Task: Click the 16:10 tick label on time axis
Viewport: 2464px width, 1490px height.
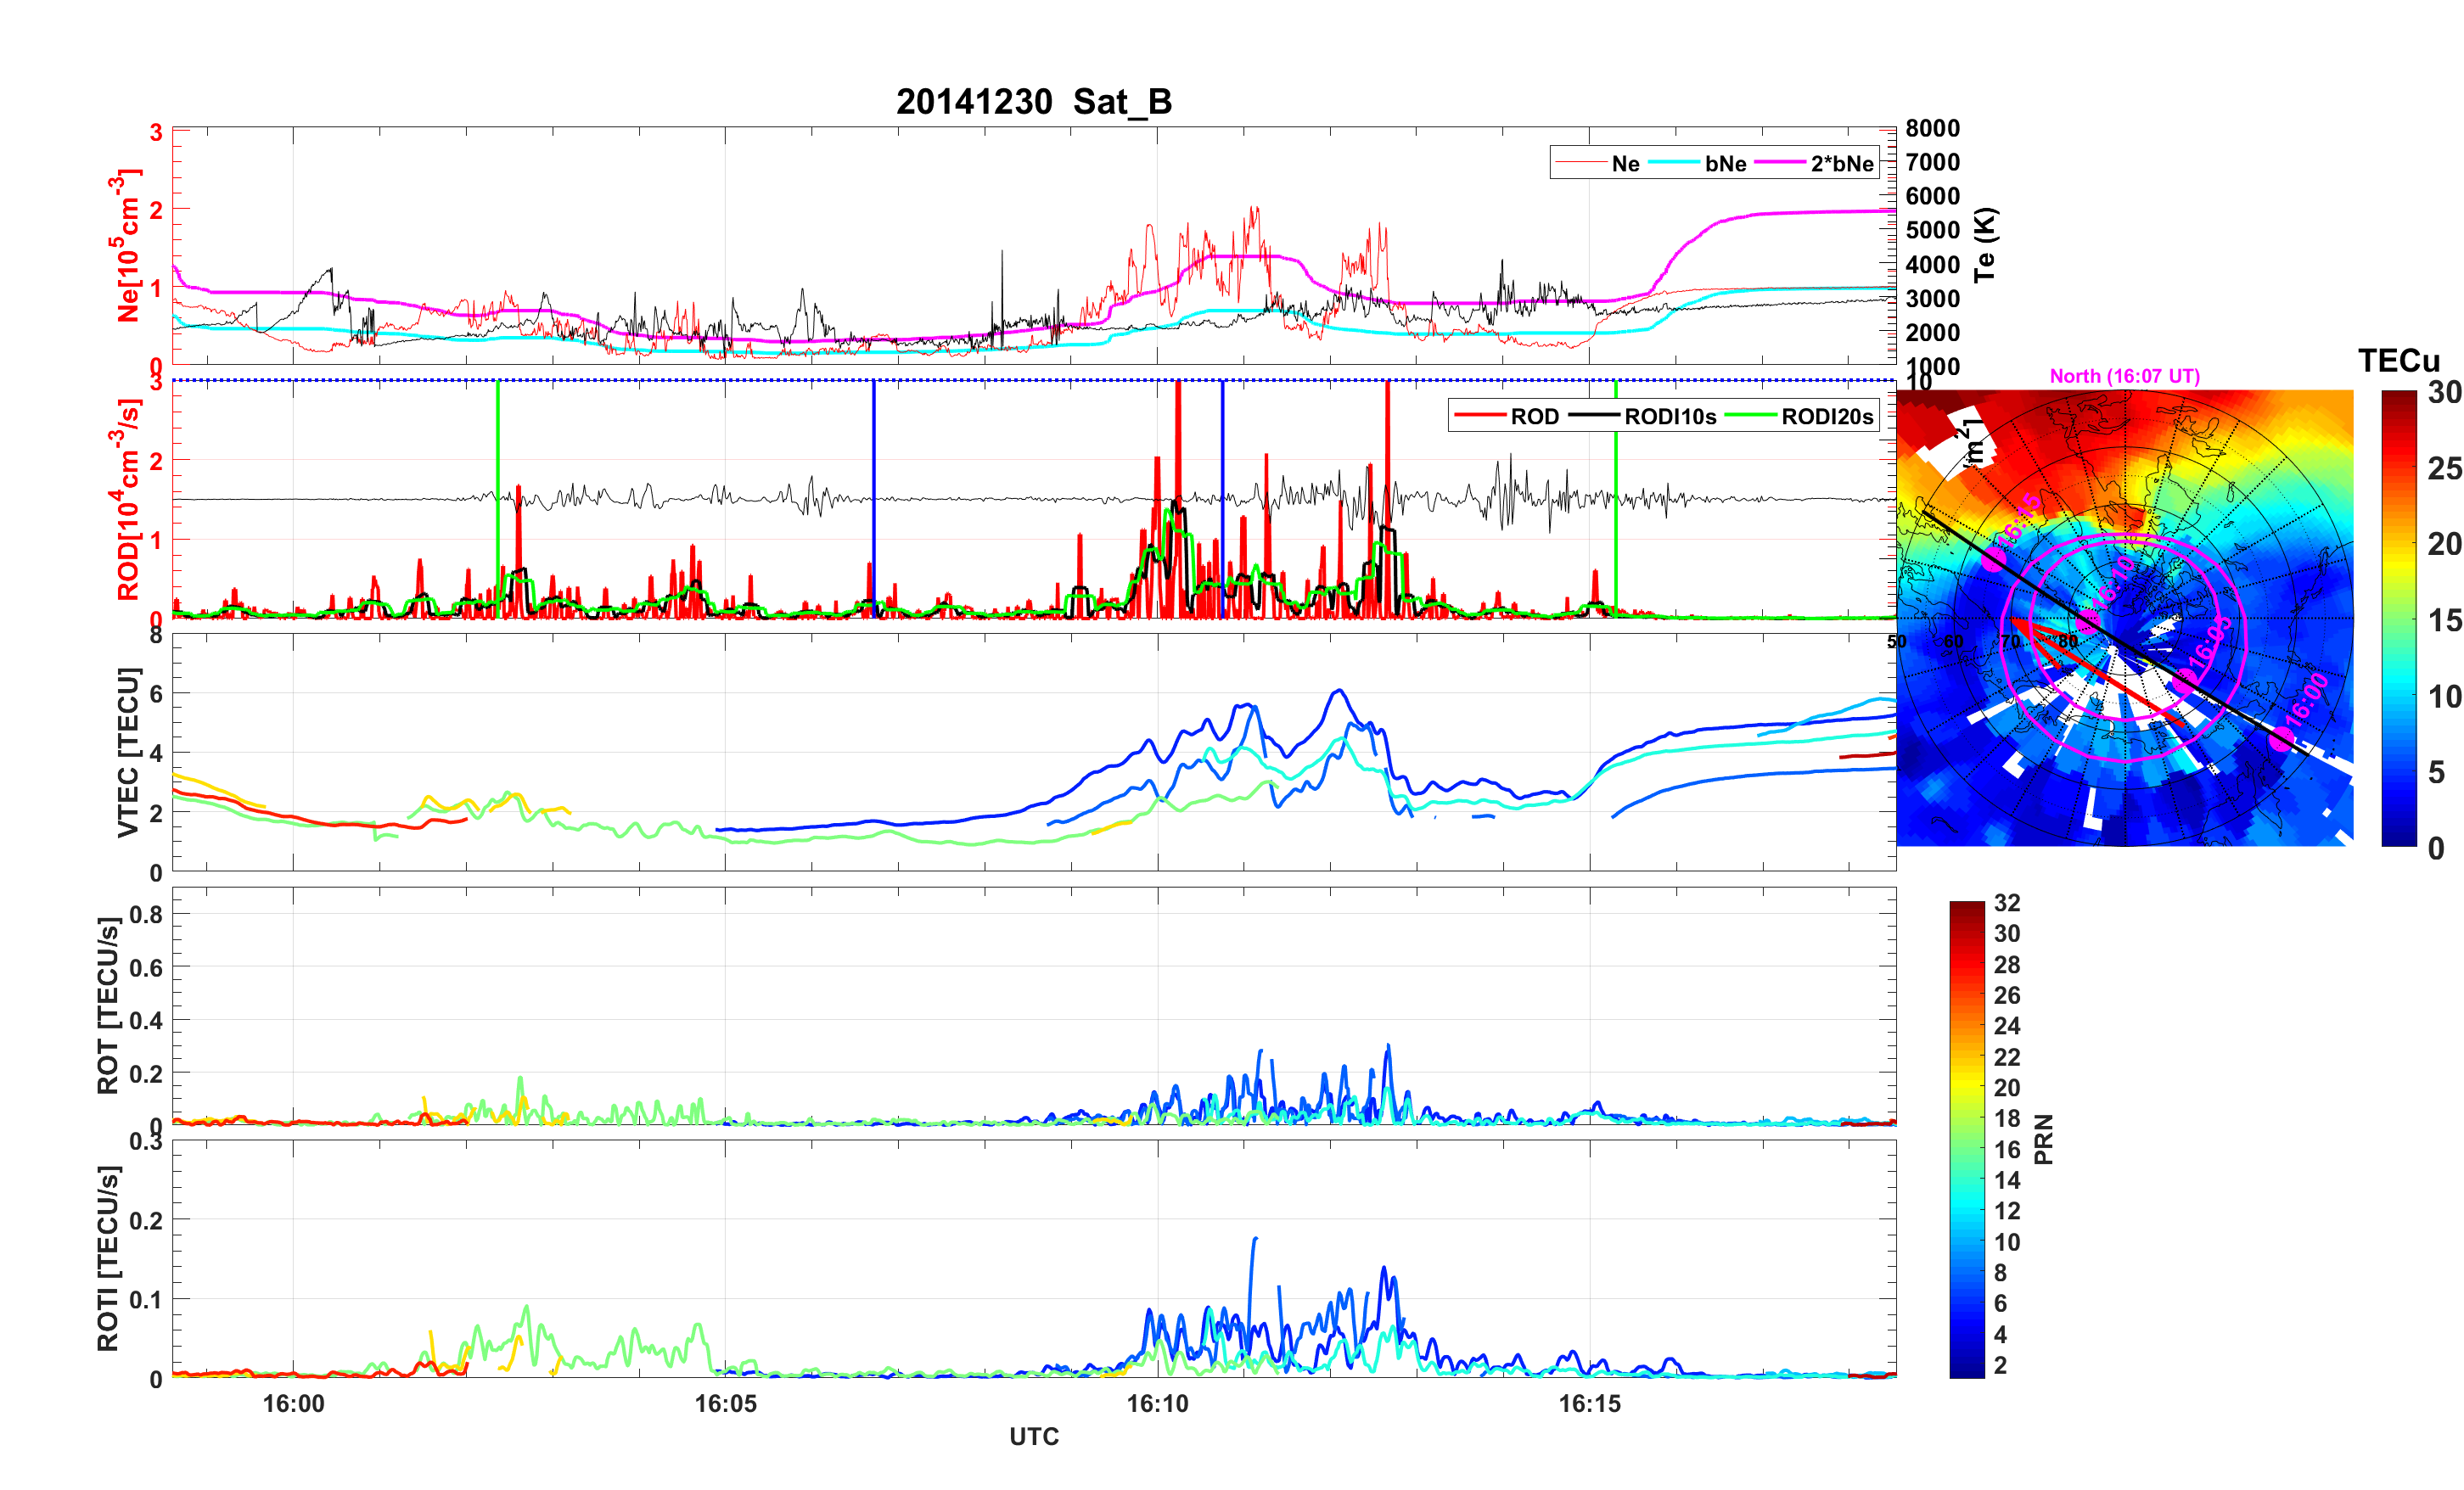Action: click(1157, 1404)
